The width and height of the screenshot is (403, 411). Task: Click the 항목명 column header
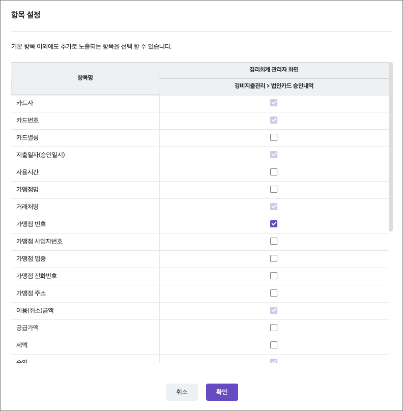pos(85,78)
